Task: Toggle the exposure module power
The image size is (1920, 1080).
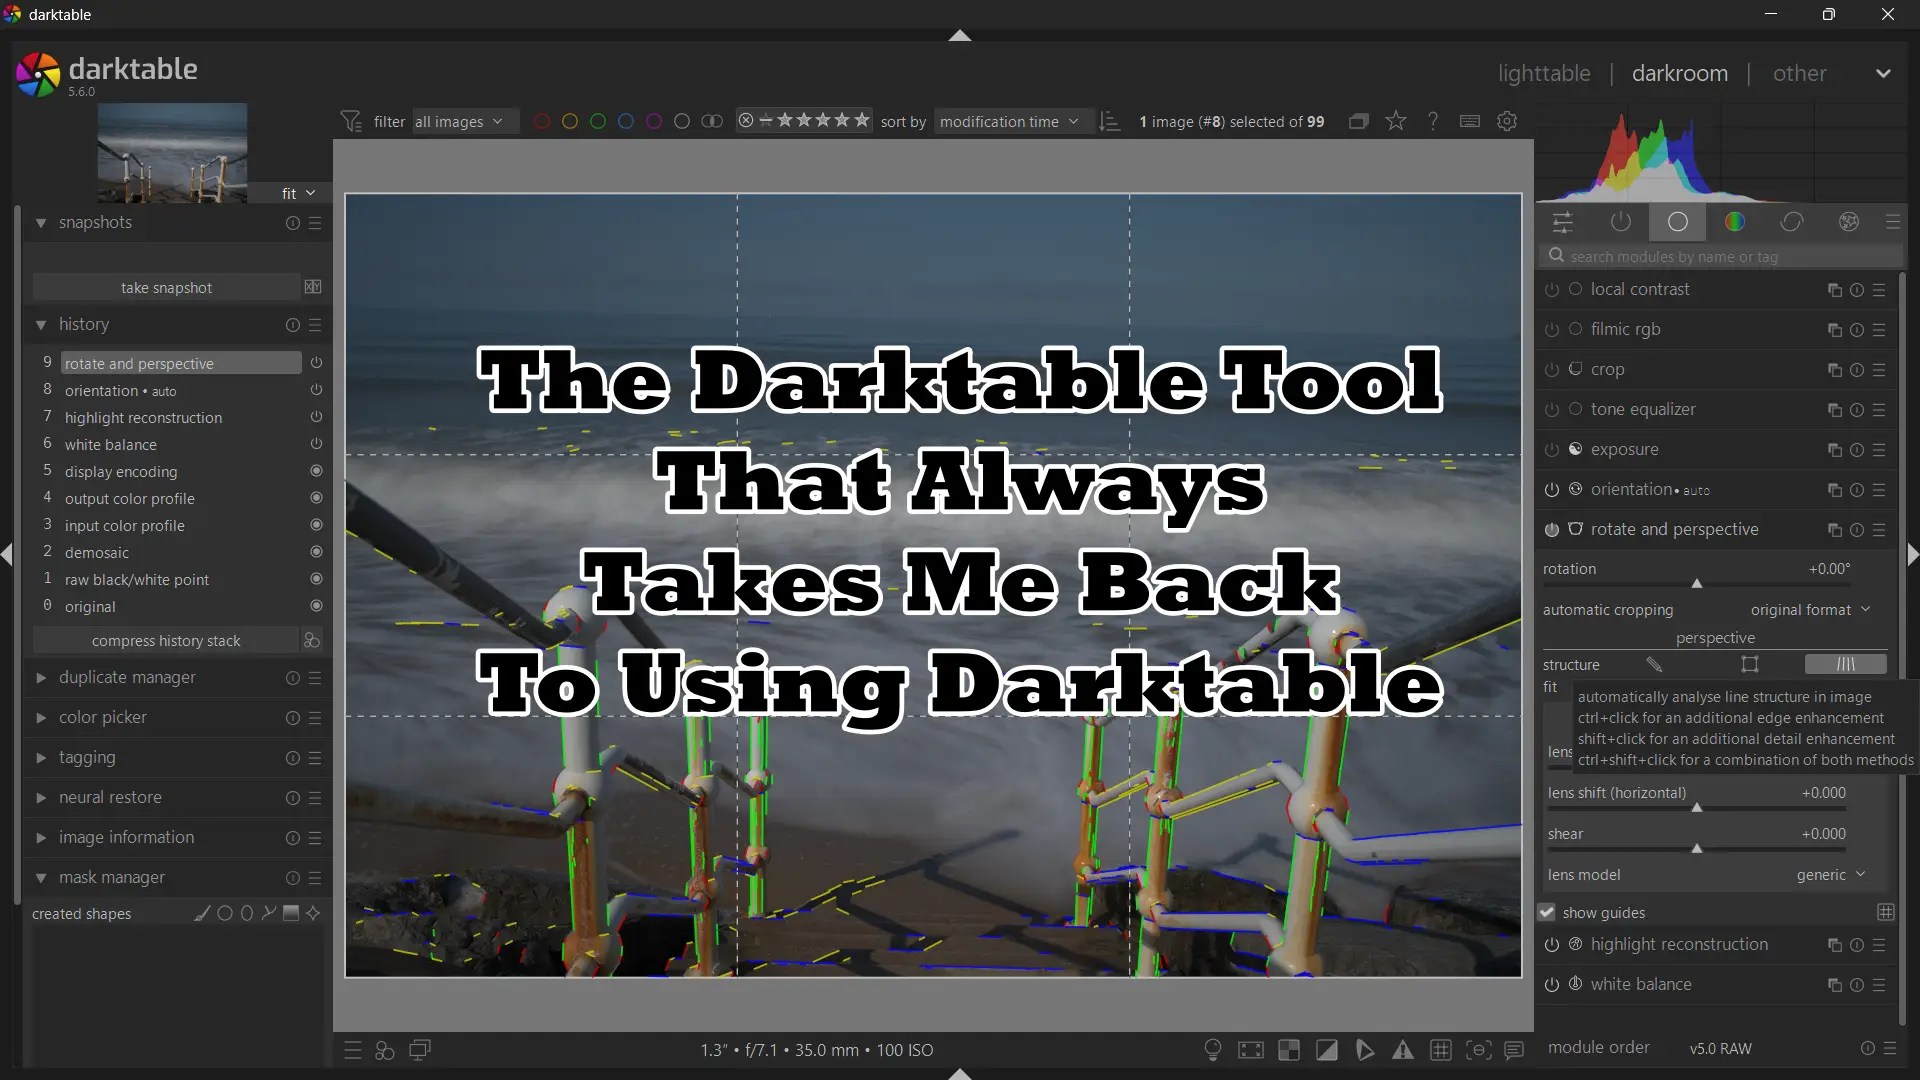Action: [x=1552, y=450]
